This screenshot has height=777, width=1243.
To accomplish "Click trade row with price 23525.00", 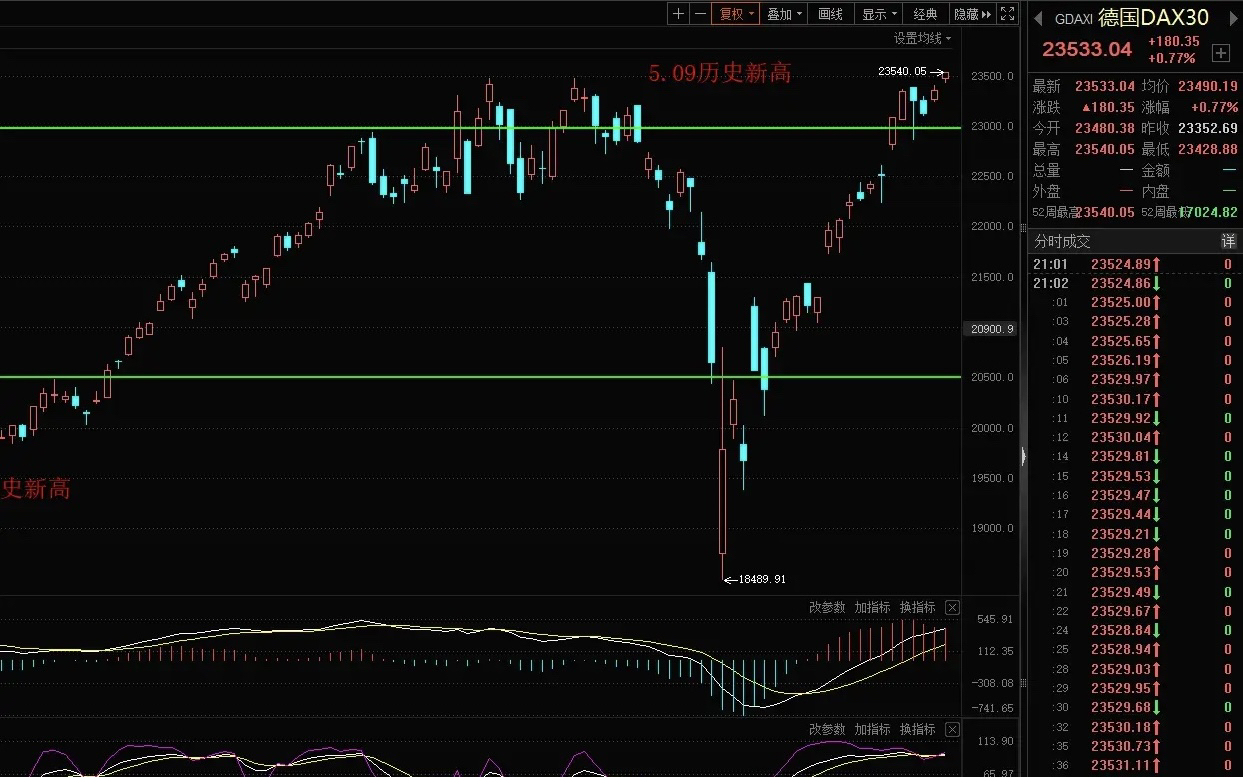I will click(1135, 302).
